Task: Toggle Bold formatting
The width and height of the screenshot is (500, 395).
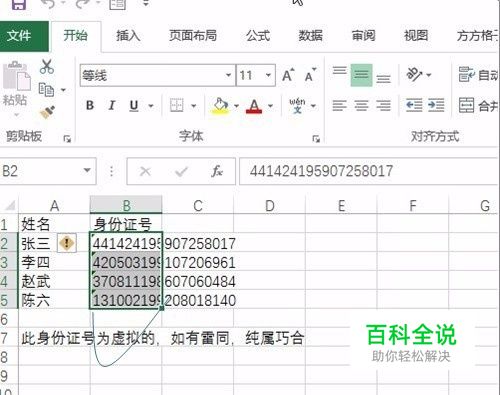Action: pos(90,106)
